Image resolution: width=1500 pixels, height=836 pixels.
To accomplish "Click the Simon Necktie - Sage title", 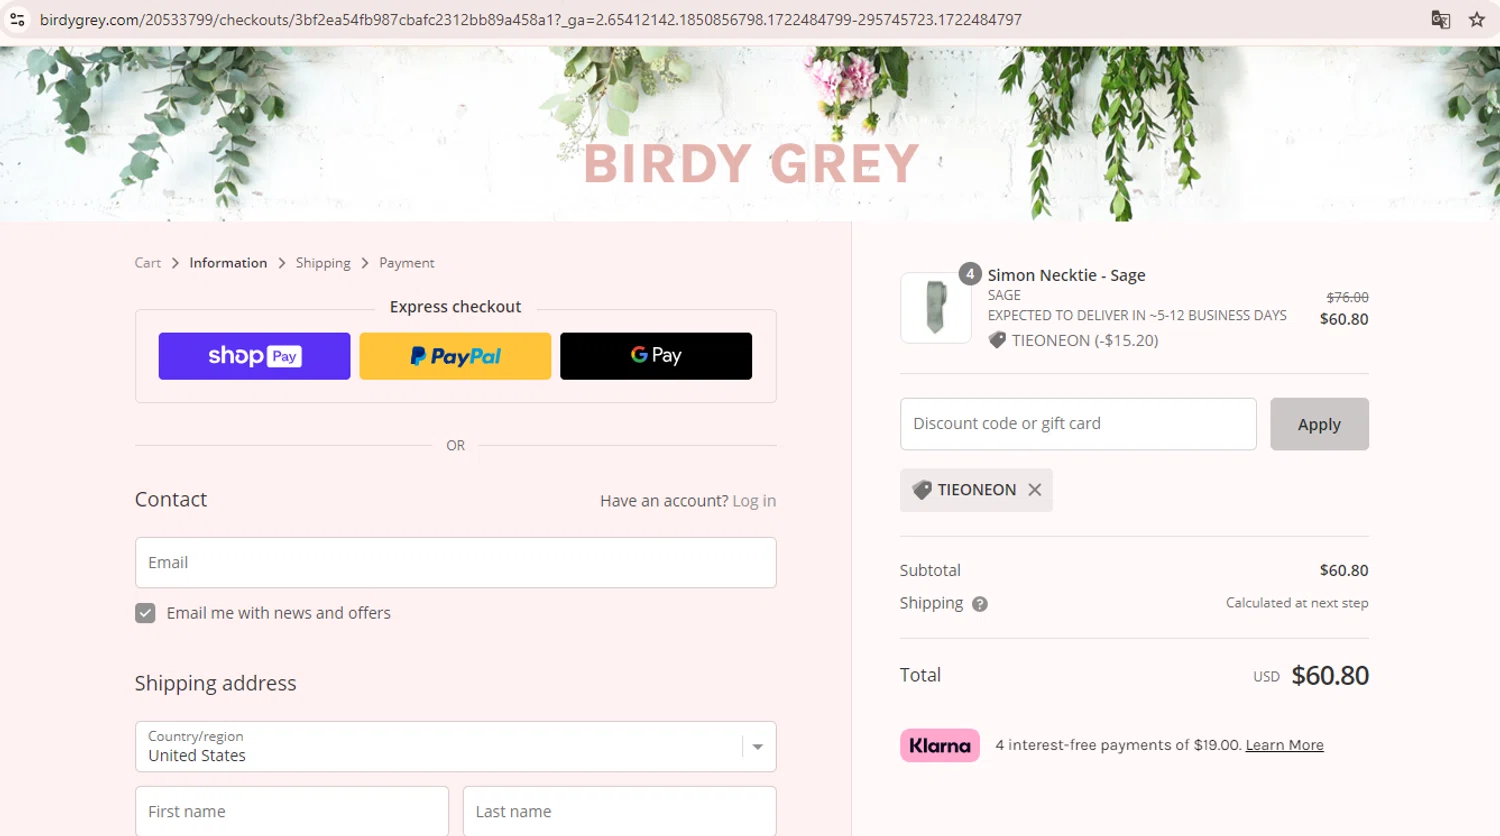I will [x=1067, y=275].
